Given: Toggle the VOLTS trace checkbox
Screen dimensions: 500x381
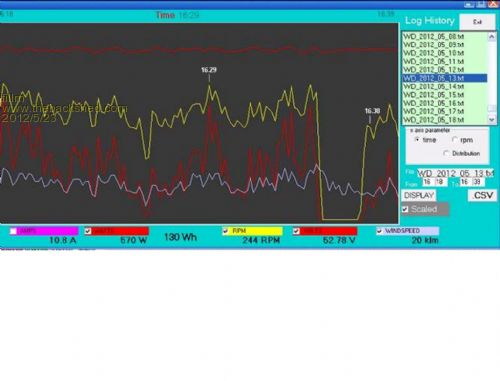Looking at the screenshot, I should (x=296, y=231).
